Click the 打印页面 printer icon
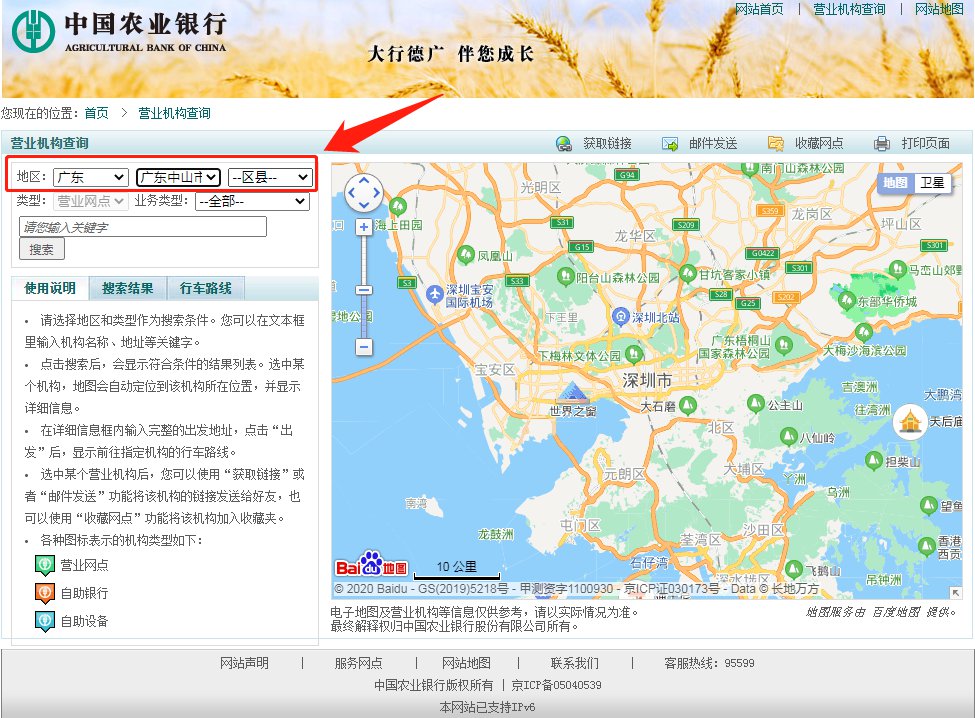975x718 pixels. point(881,144)
